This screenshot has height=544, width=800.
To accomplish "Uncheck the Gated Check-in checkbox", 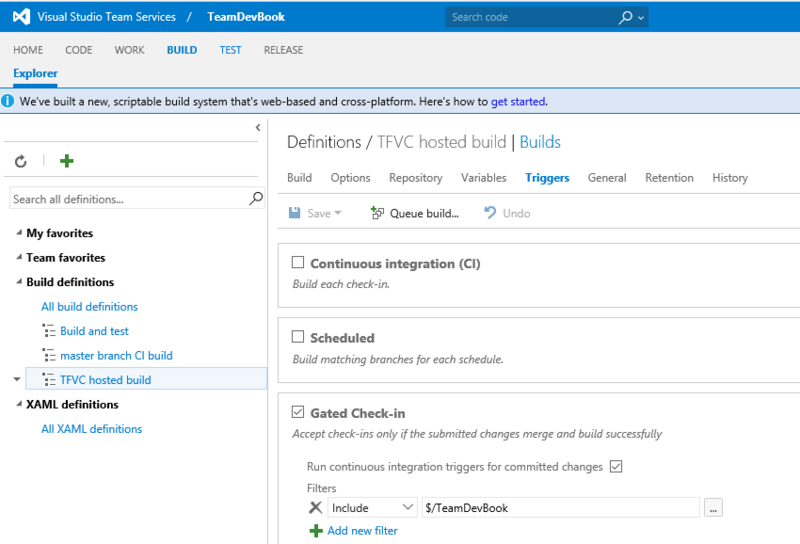I will pos(297,412).
